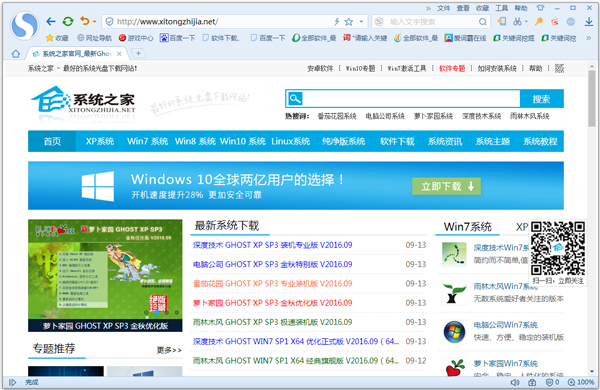Open the 软件下载 navigation item

click(x=397, y=141)
